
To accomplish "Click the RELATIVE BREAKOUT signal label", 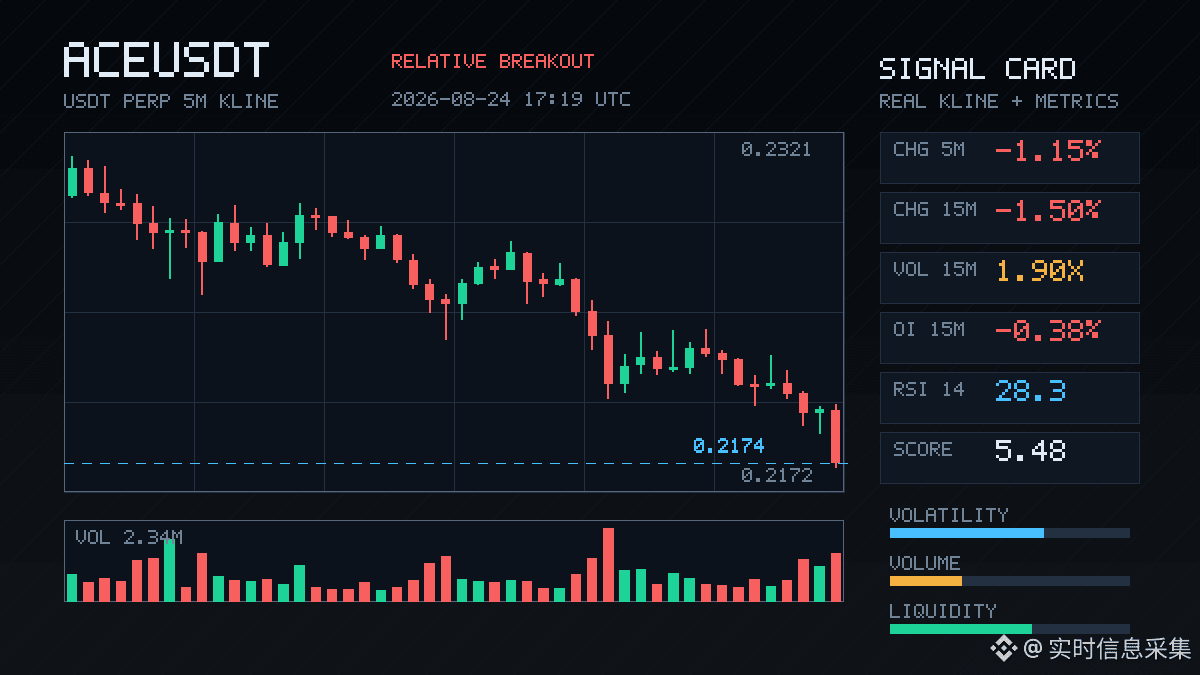I will [492, 61].
